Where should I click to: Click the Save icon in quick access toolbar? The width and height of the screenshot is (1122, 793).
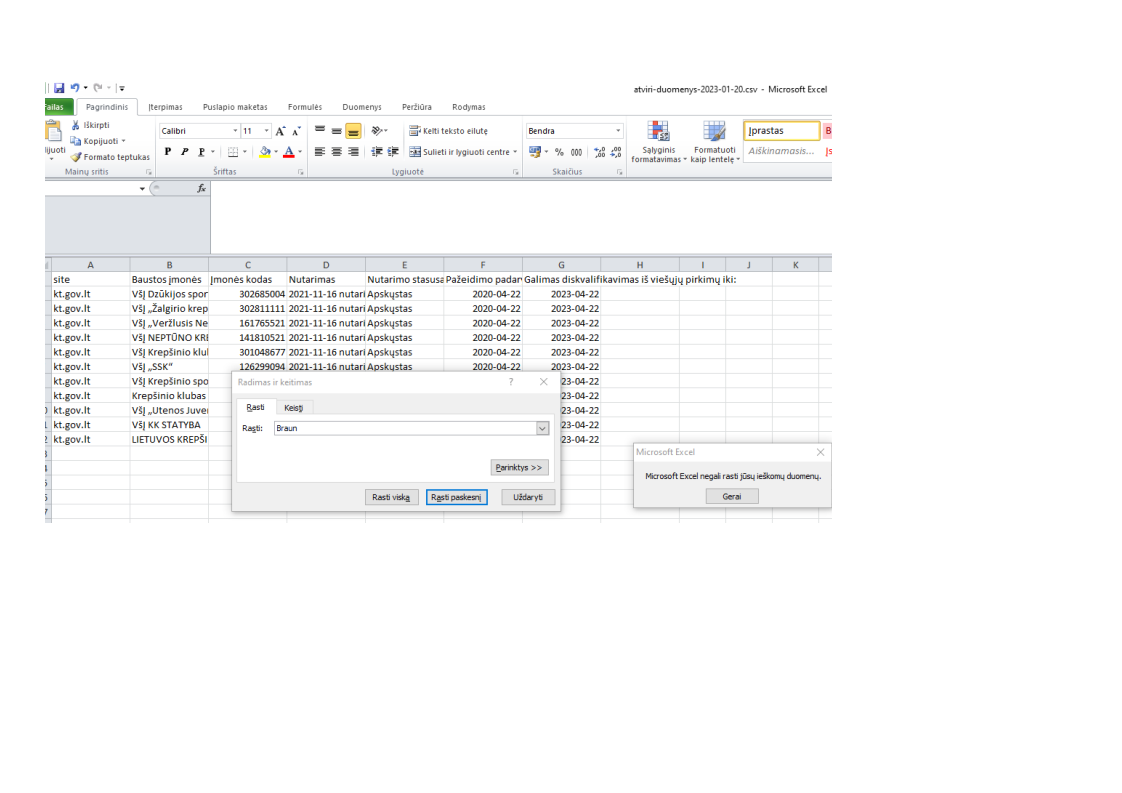(x=59, y=89)
